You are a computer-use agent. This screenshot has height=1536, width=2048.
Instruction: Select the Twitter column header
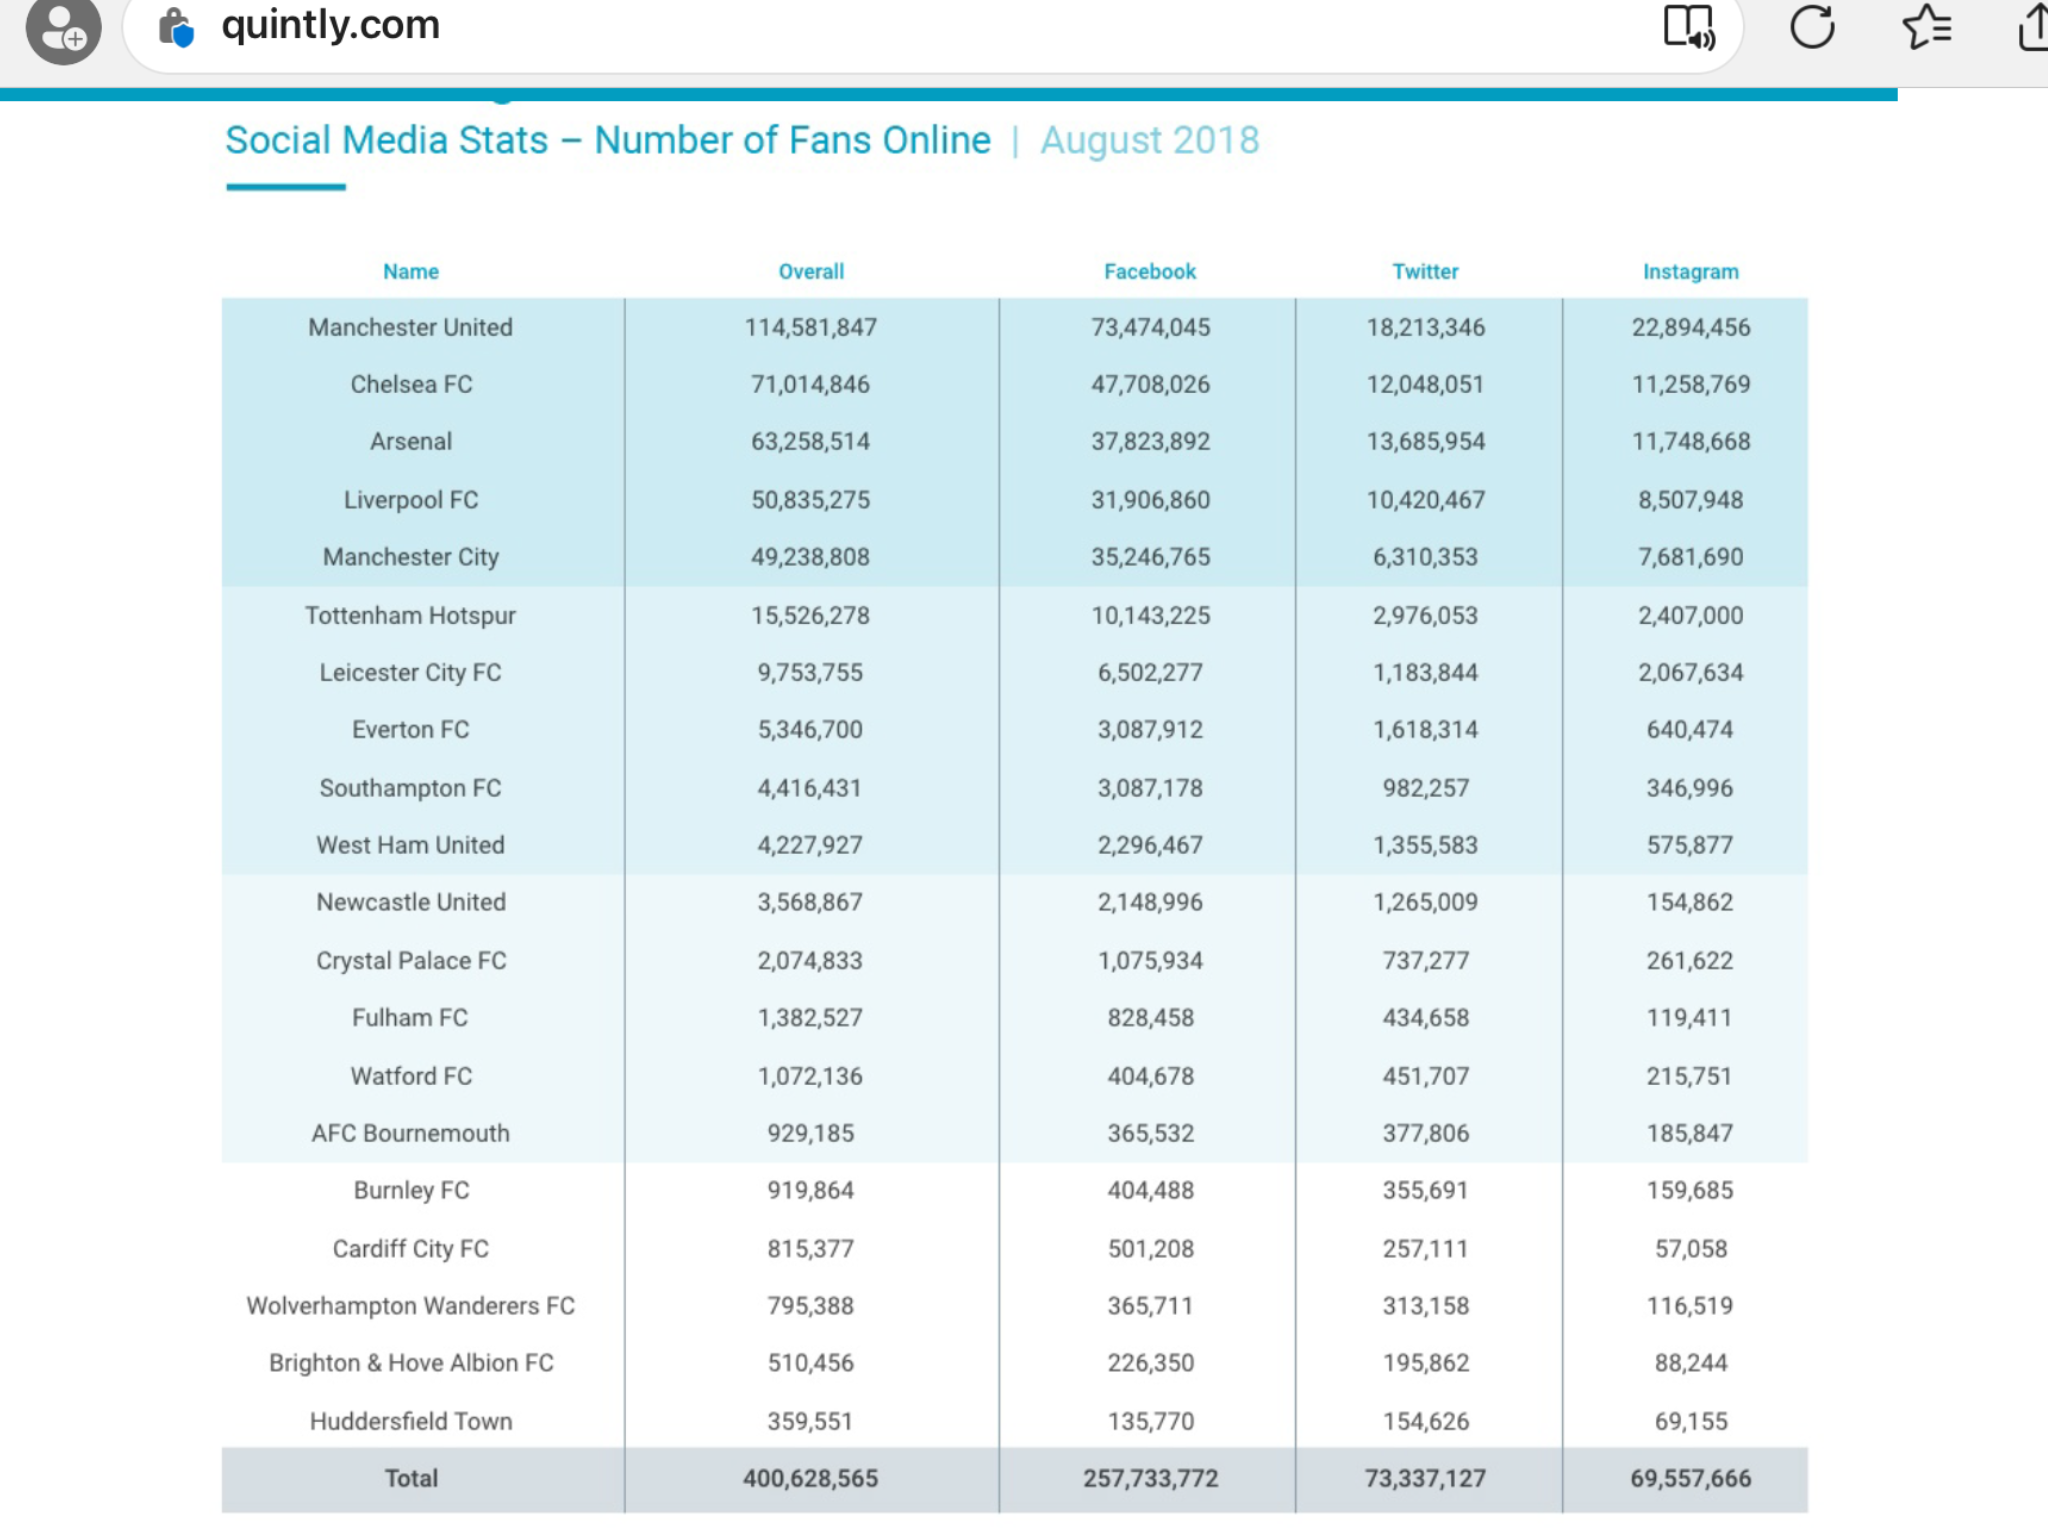point(1425,271)
